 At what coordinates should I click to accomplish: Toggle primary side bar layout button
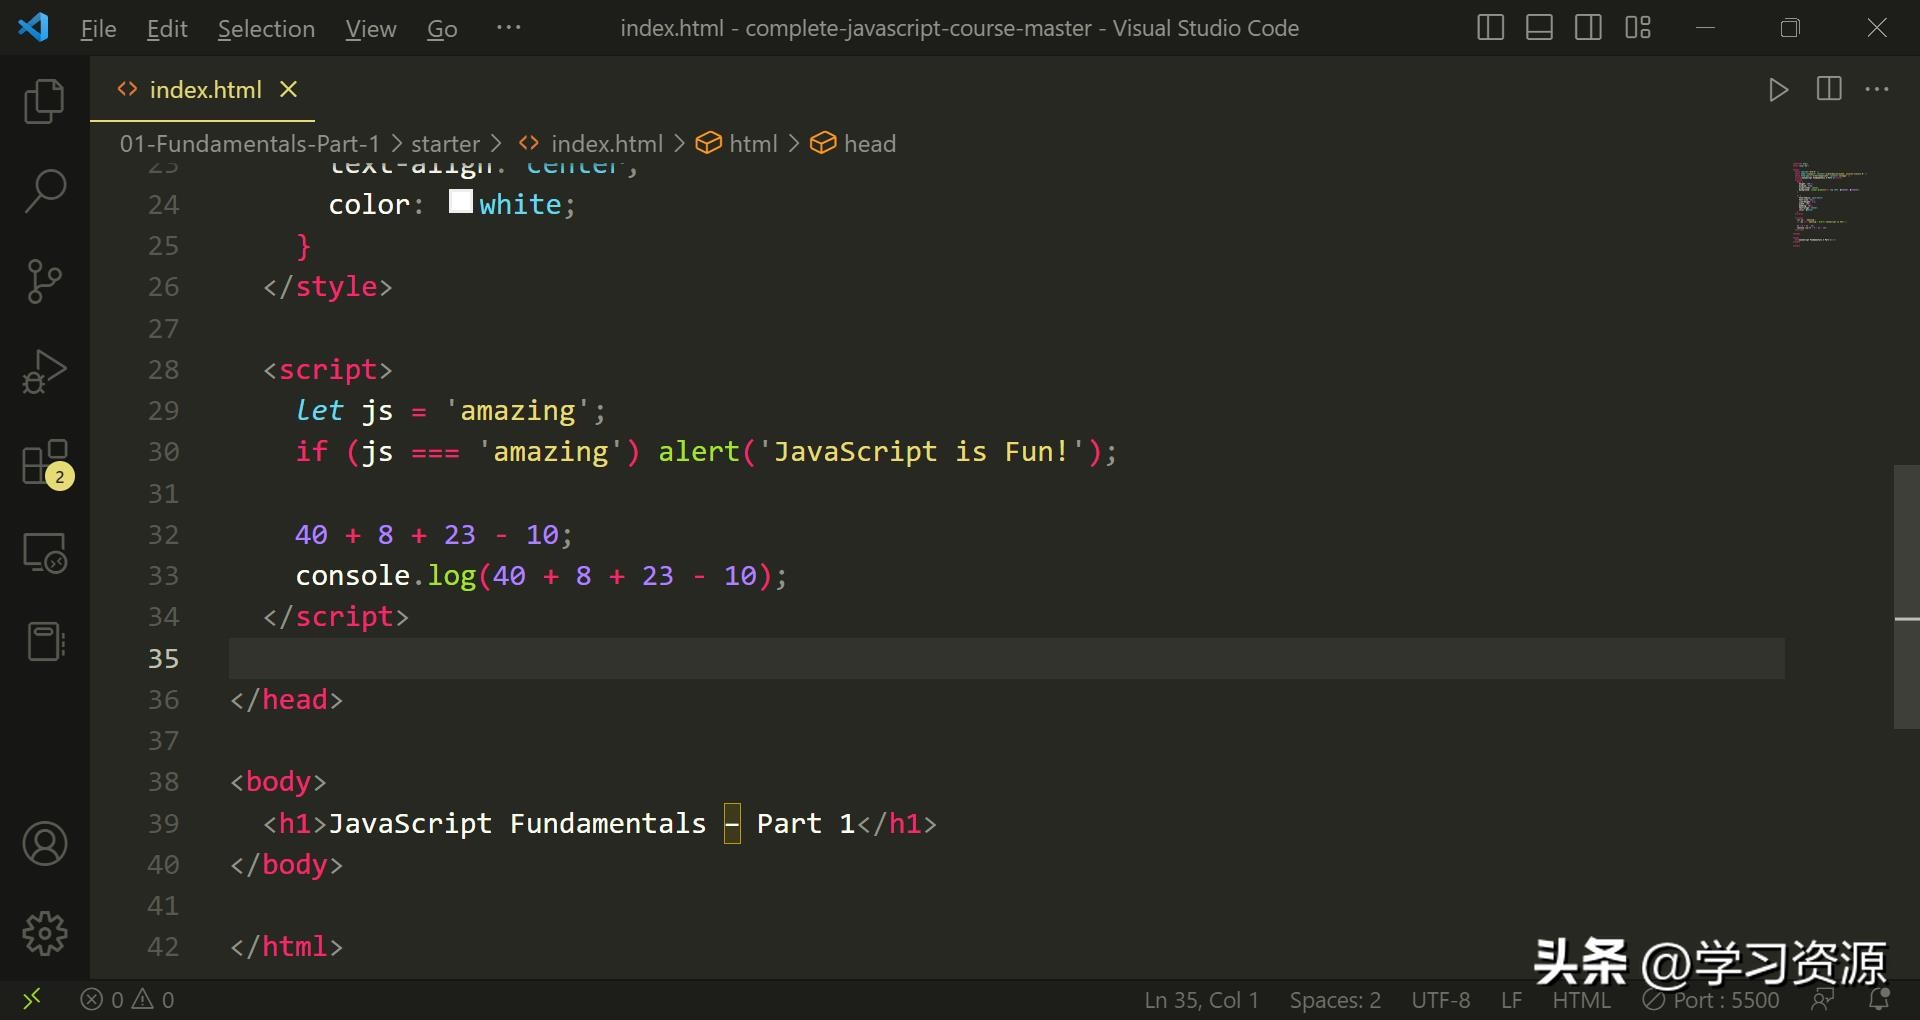(1490, 28)
